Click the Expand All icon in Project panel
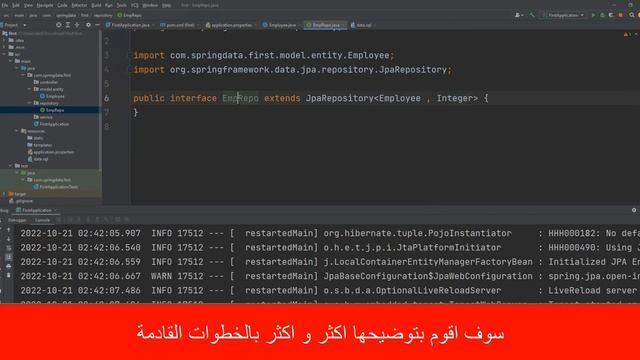640x360 pixels. coord(68,25)
